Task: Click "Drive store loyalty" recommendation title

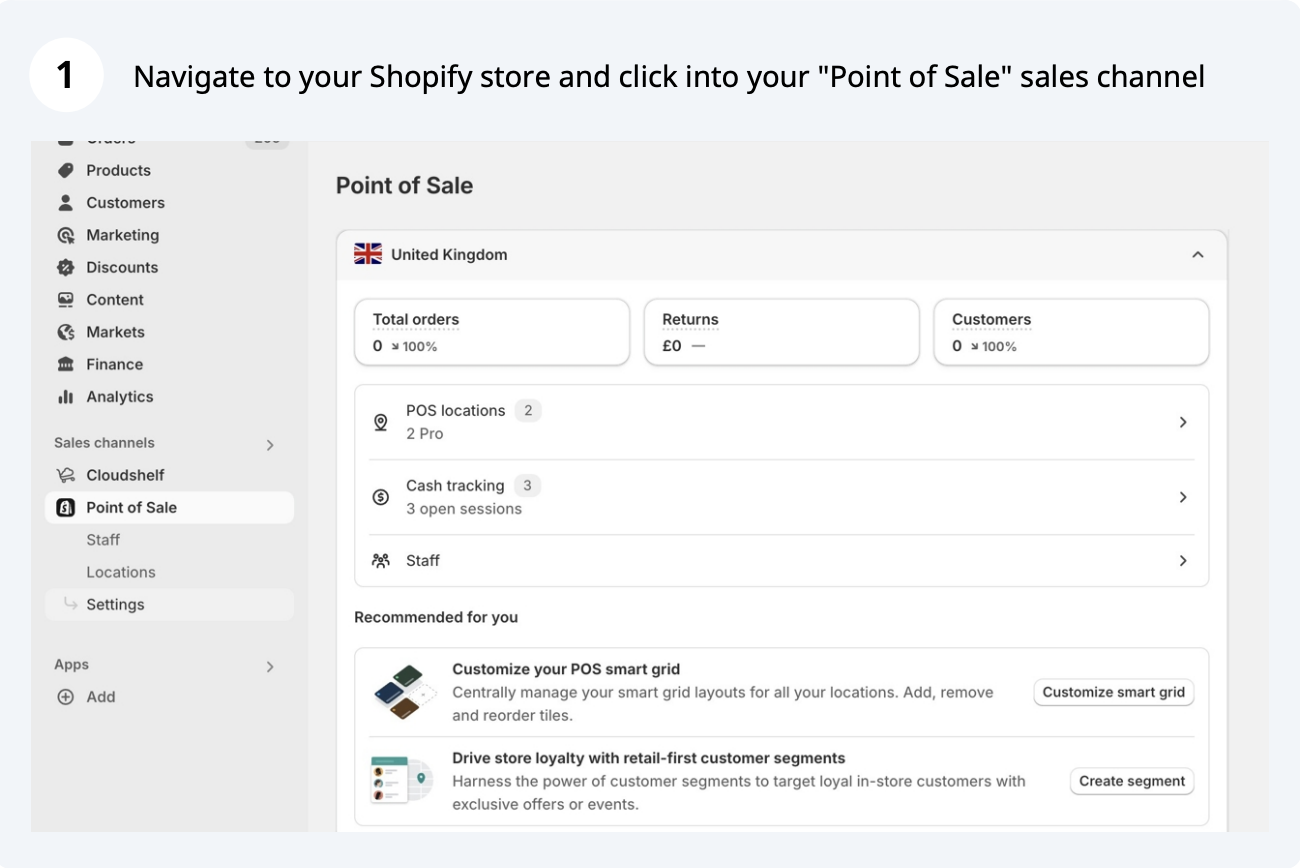Action: pos(649,758)
